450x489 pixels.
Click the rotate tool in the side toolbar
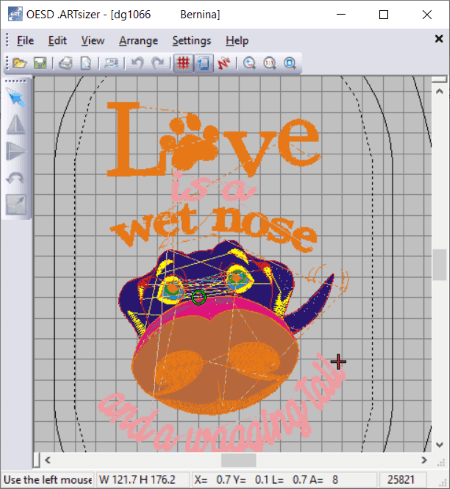16,178
